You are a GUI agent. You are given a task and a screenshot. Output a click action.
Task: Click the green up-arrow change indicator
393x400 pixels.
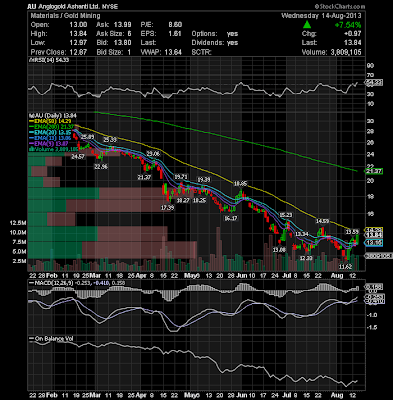coord(307,25)
